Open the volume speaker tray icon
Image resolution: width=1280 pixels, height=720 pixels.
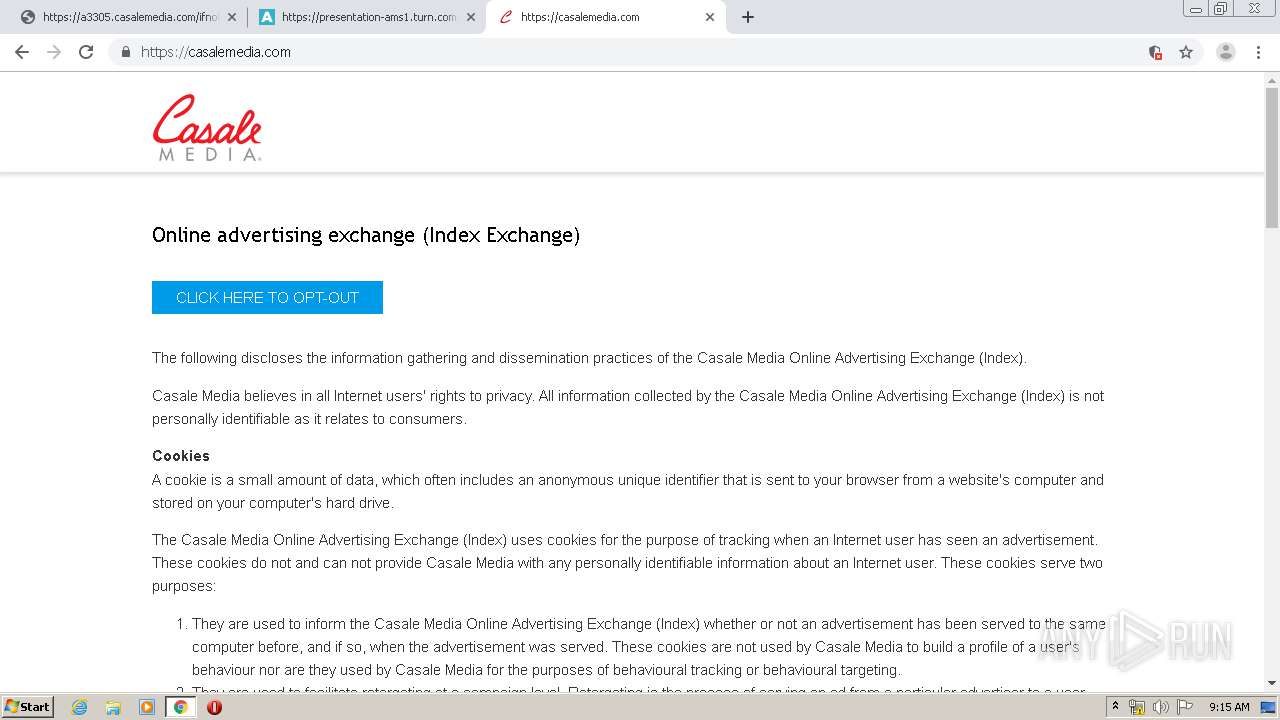click(x=1160, y=707)
